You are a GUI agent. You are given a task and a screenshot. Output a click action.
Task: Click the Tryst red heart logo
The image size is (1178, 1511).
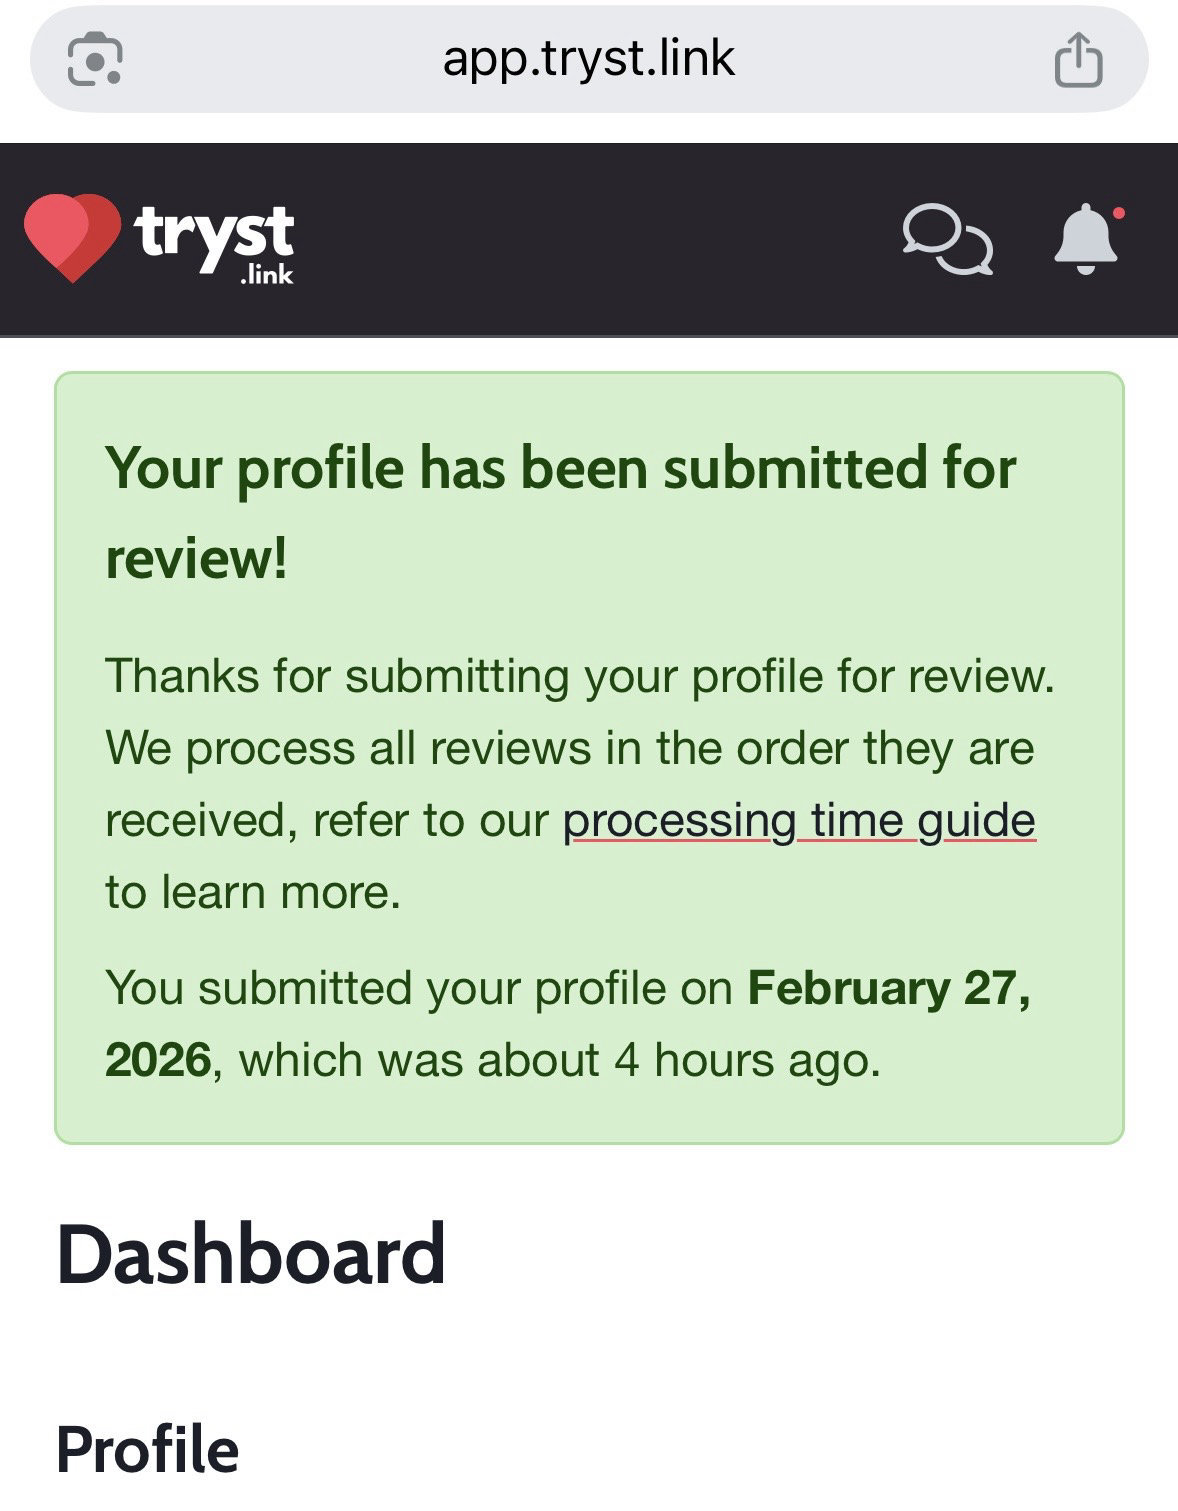71,237
